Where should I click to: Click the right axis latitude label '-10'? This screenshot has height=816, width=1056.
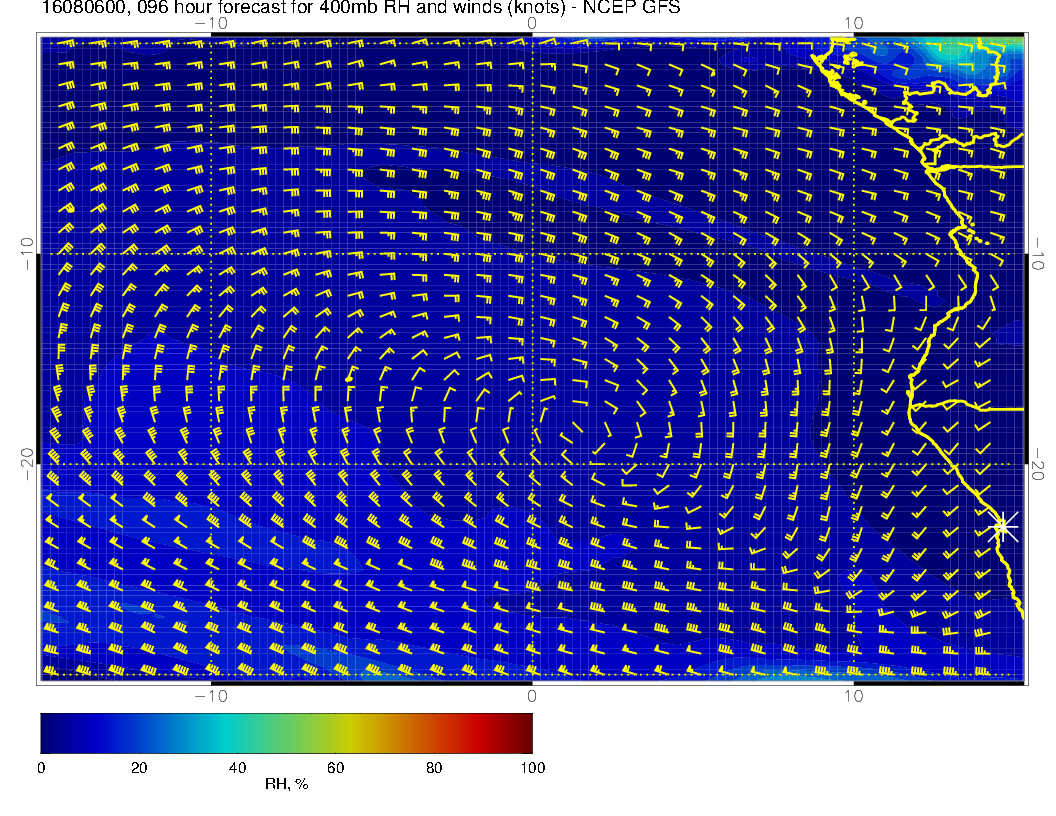(1040, 253)
